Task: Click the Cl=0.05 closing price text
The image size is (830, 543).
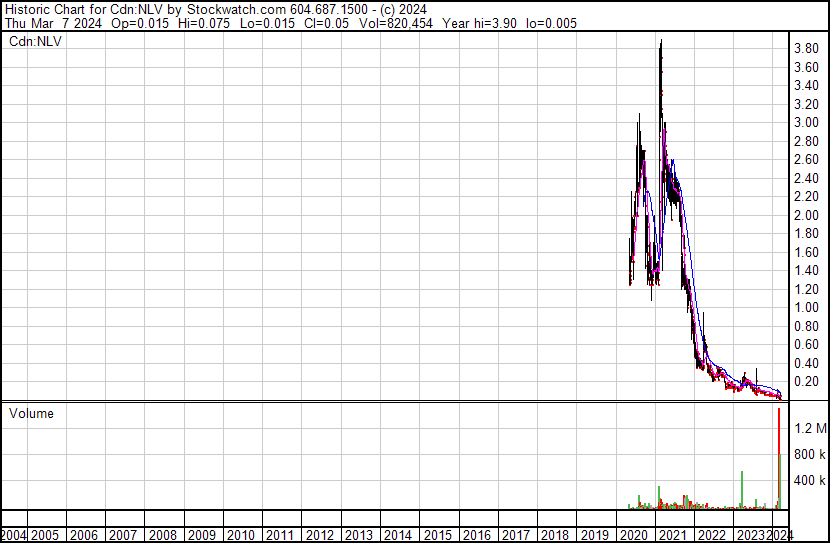Action: point(265,23)
